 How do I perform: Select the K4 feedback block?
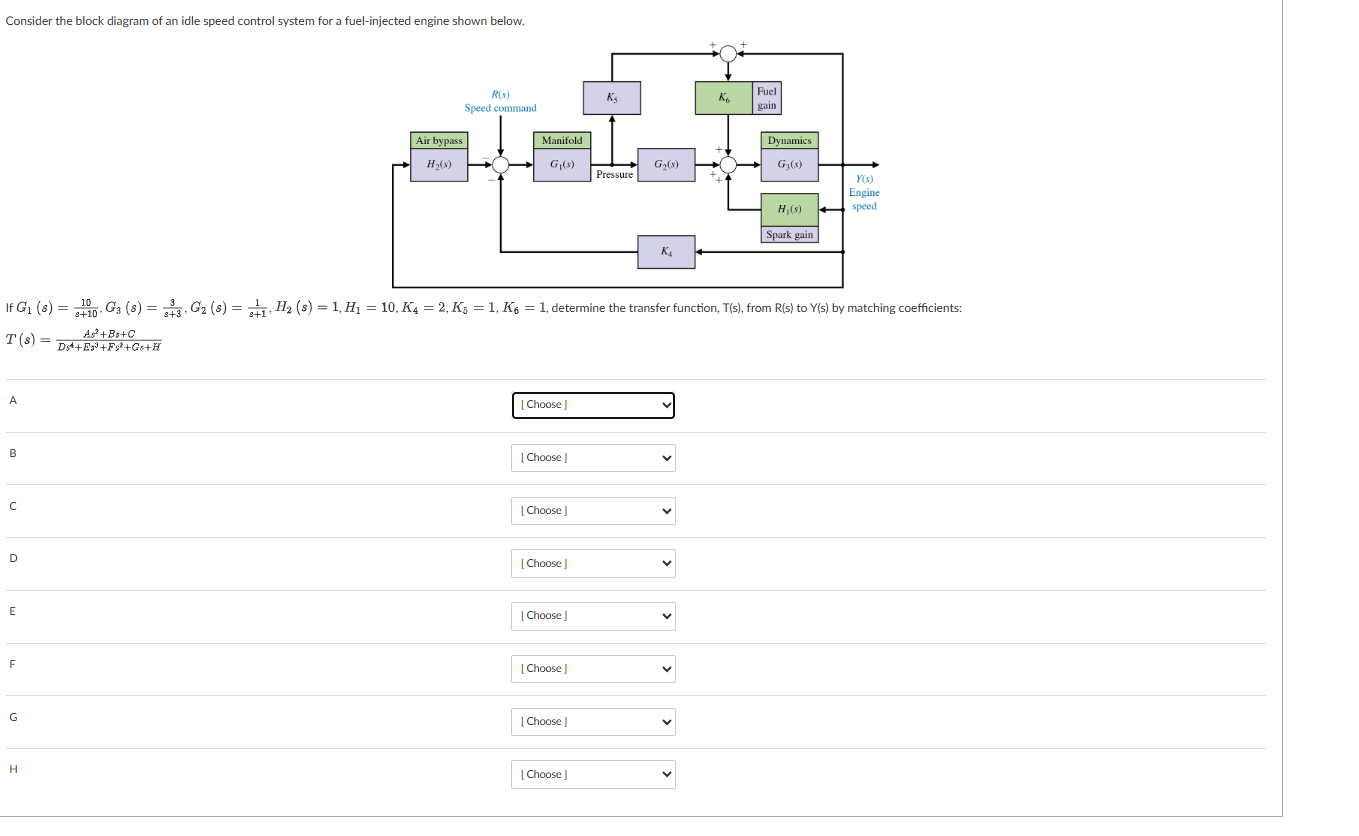coord(665,252)
